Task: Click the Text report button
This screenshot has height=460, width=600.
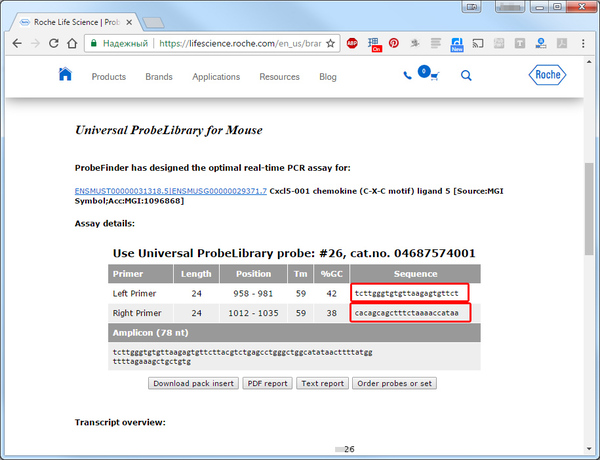Action: pos(322,383)
